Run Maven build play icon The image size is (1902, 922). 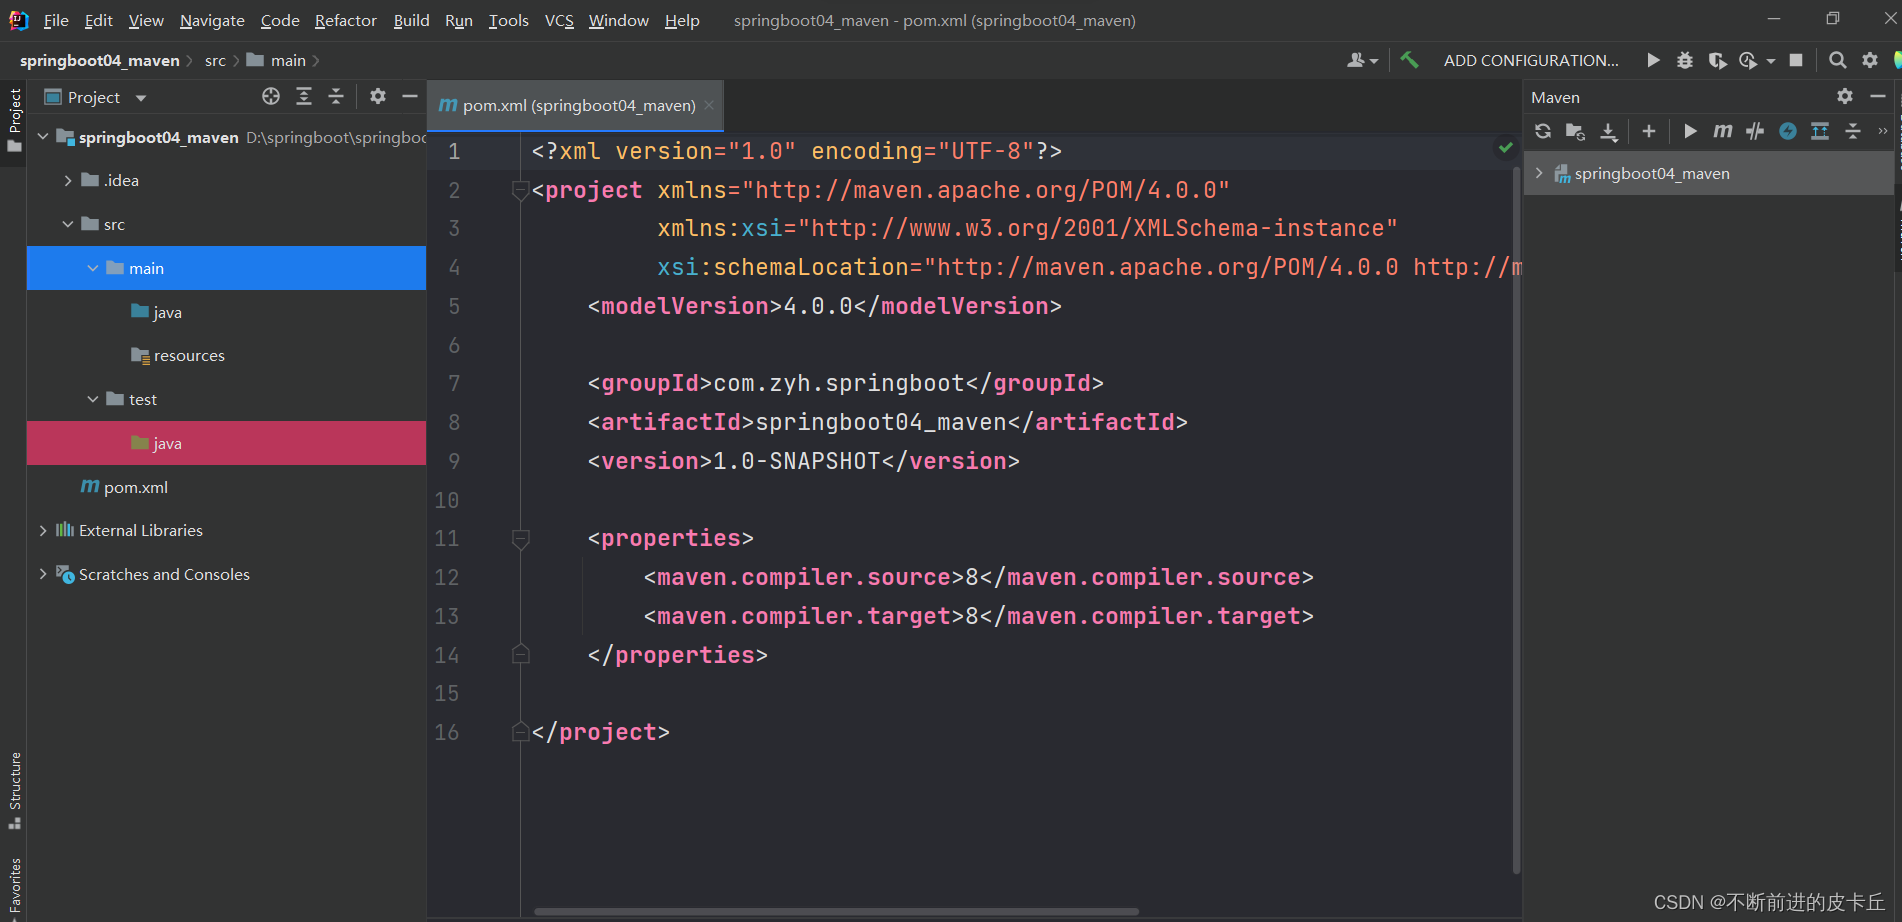click(x=1690, y=131)
